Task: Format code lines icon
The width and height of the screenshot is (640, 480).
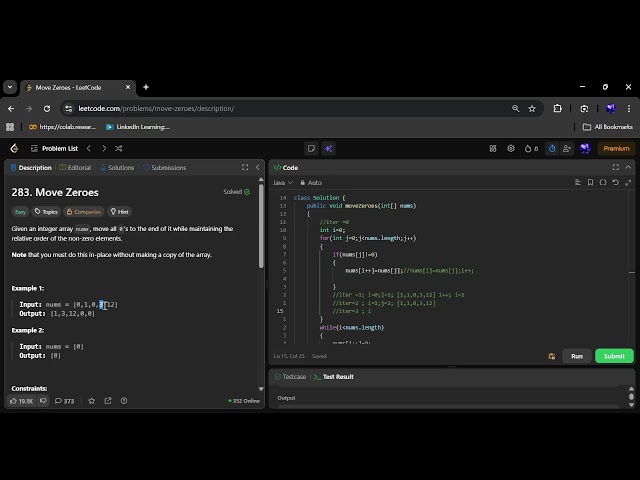Action: [x=578, y=182]
